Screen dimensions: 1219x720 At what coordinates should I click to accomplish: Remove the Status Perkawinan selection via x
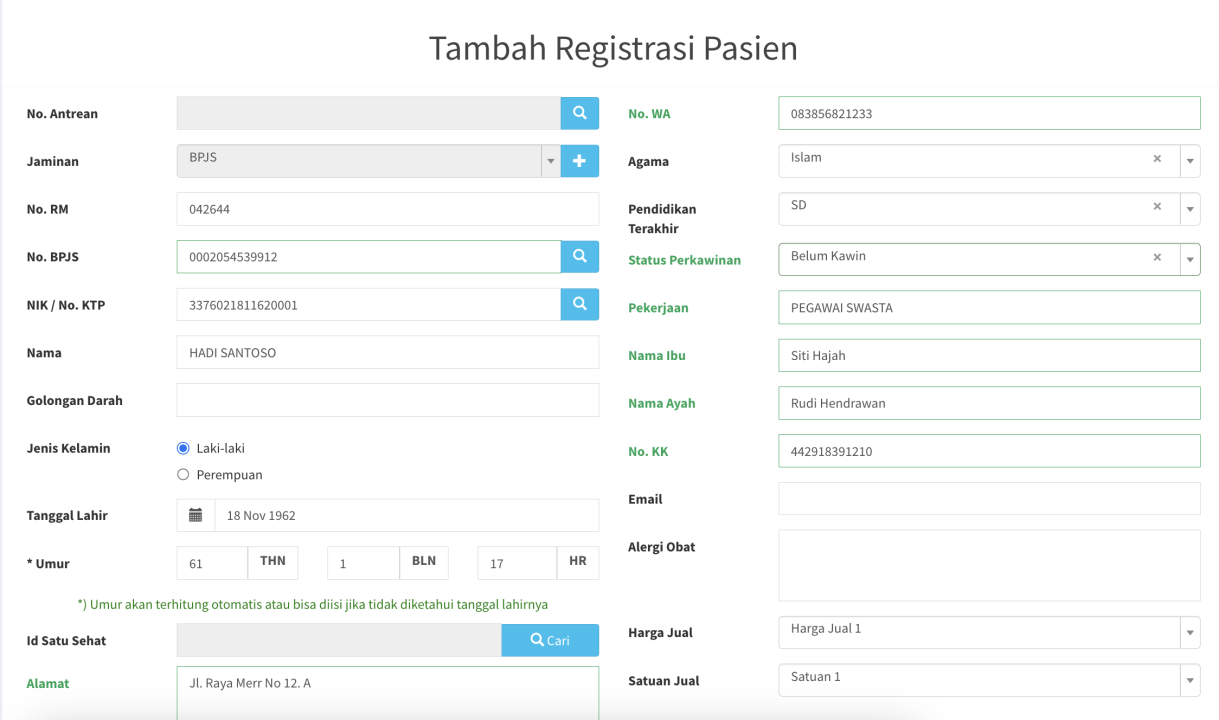click(1157, 257)
